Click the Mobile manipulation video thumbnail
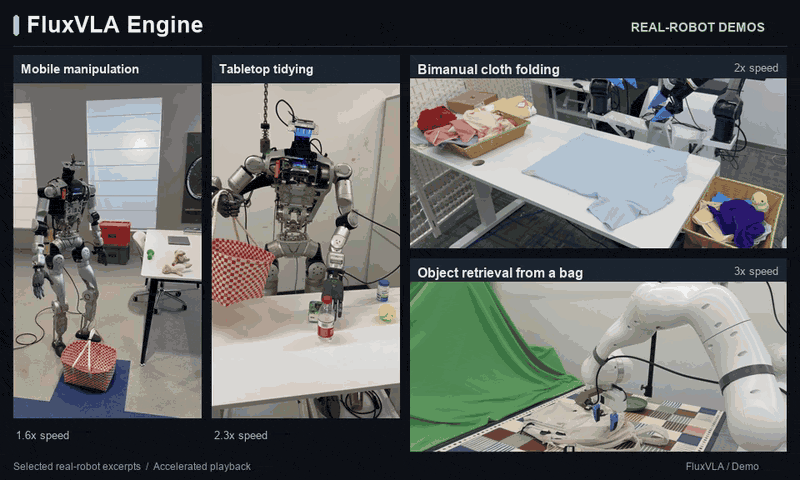 coord(107,250)
